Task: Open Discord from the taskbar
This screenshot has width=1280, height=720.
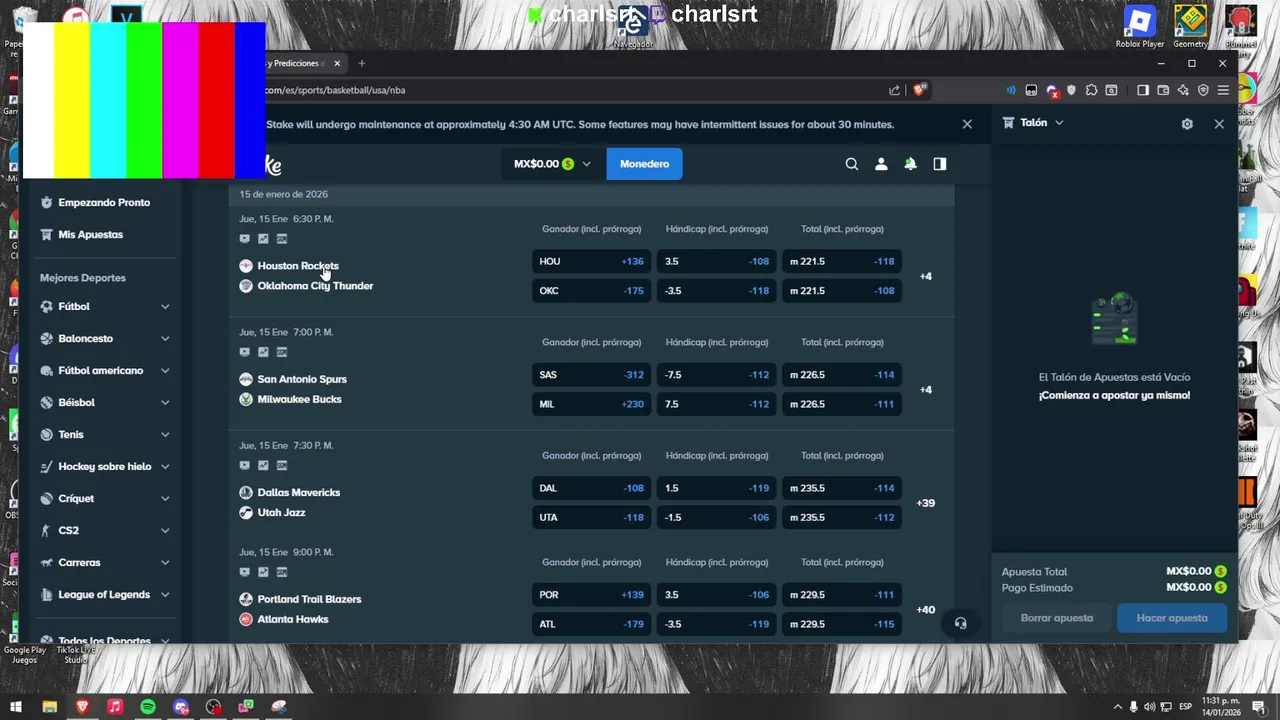Action: 181,707
